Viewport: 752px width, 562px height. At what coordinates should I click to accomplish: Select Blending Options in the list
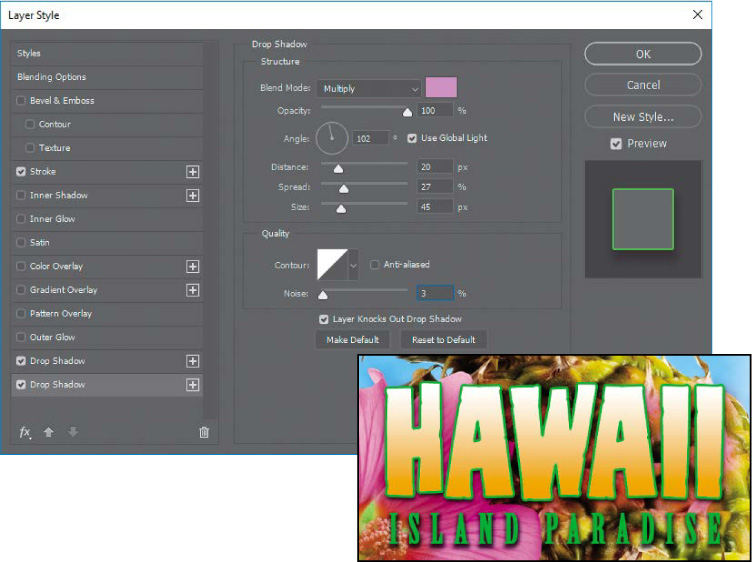51,77
